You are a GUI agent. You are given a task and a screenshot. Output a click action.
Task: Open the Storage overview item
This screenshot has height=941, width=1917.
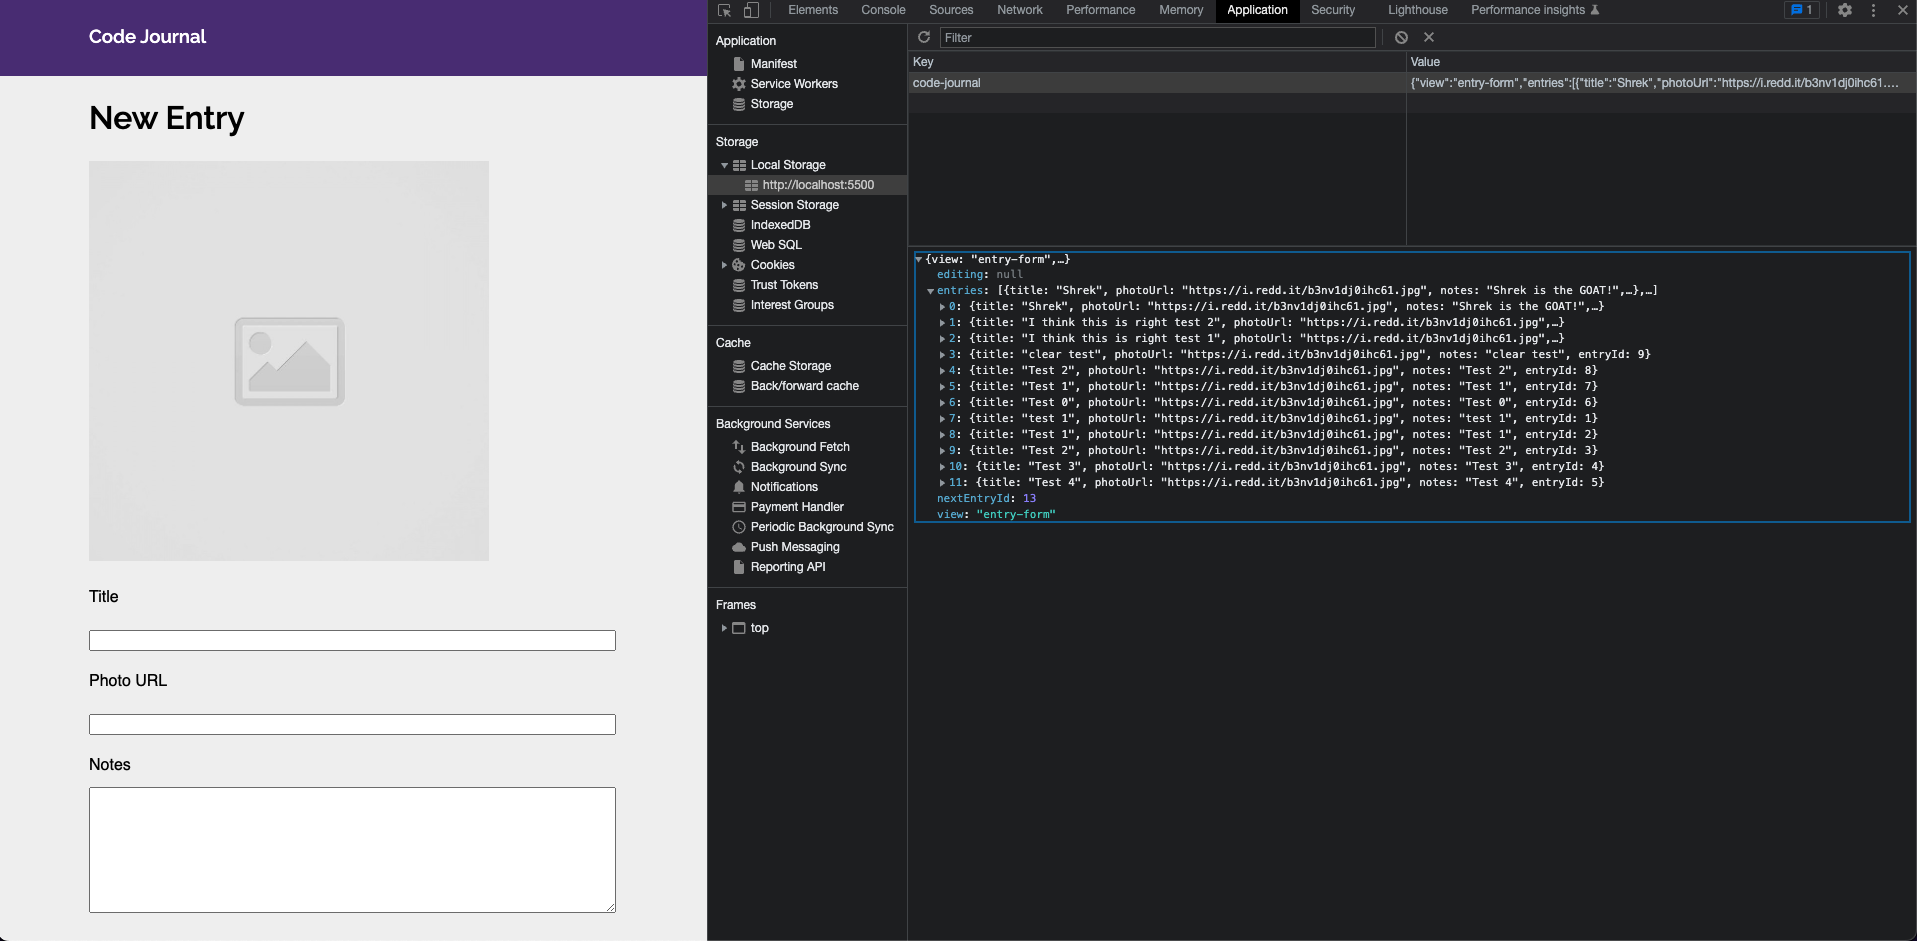click(772, 104)
